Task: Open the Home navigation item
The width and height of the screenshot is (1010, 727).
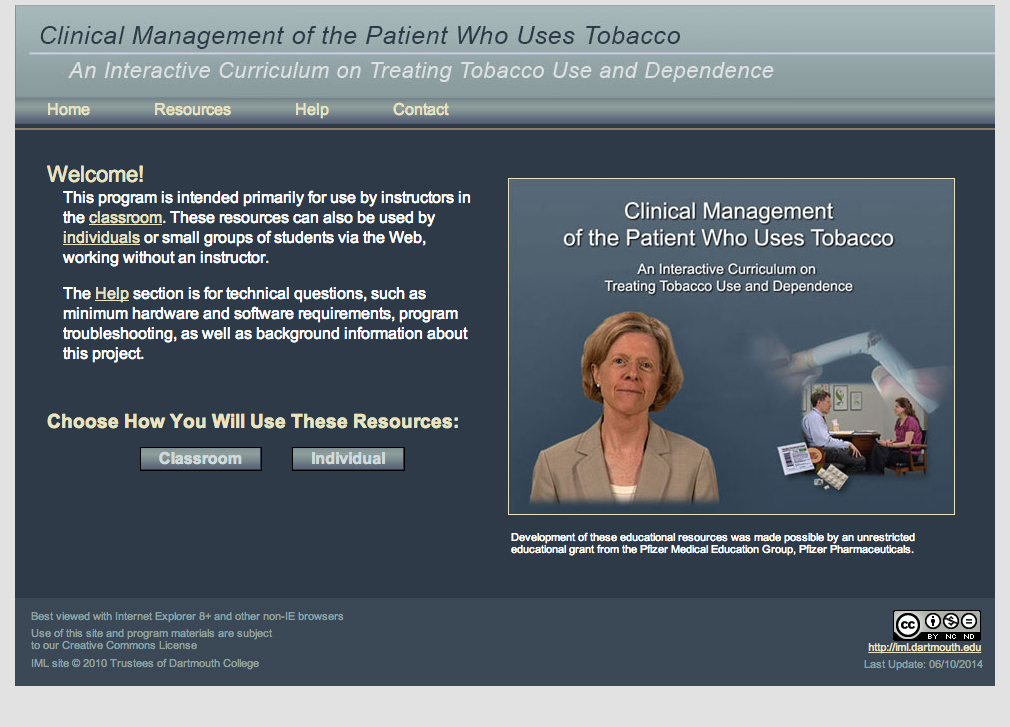Action: [x=68, y=110]
